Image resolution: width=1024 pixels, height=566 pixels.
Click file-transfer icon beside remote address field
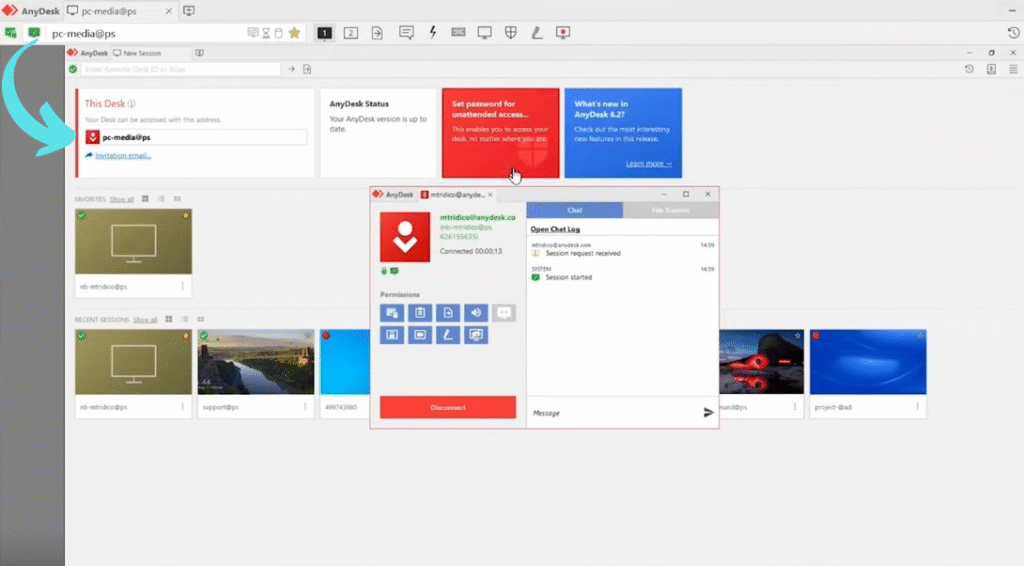[x=307, y=69]
